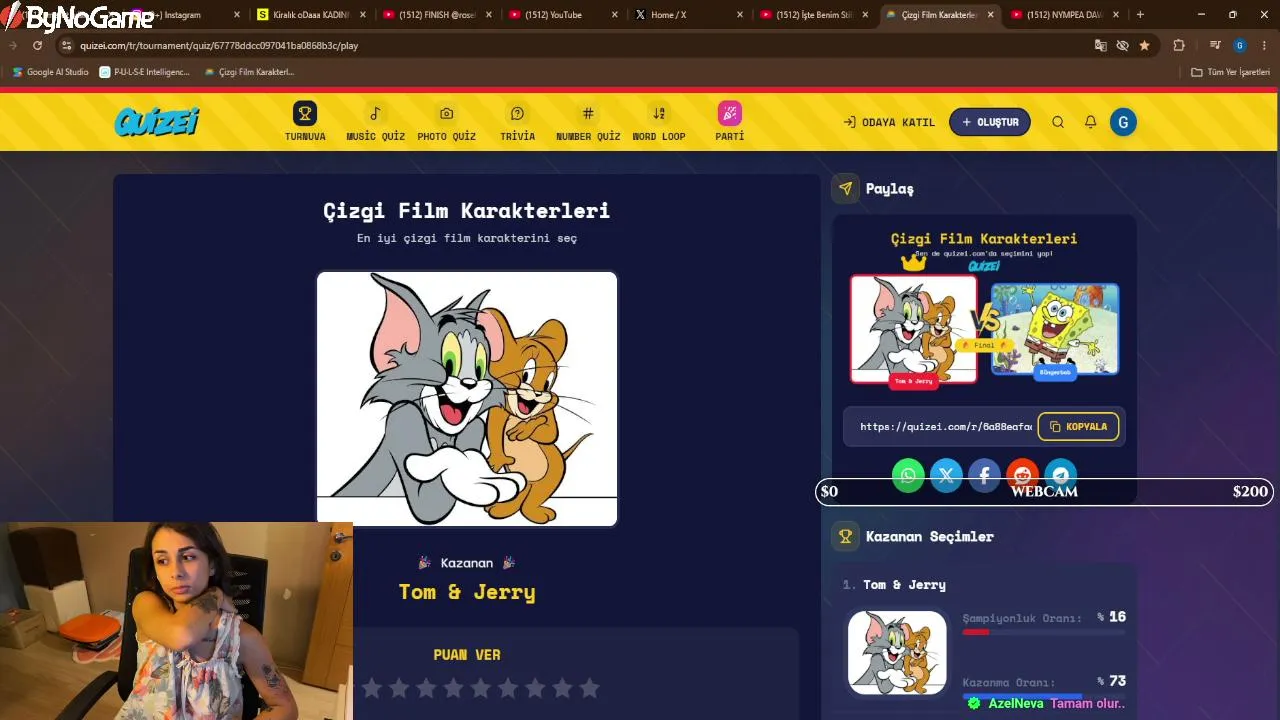Open the Tüm Yer İşaretleri bookmarks folder
Viewport: 1280px width, 720px height.
coord(1230,72)
